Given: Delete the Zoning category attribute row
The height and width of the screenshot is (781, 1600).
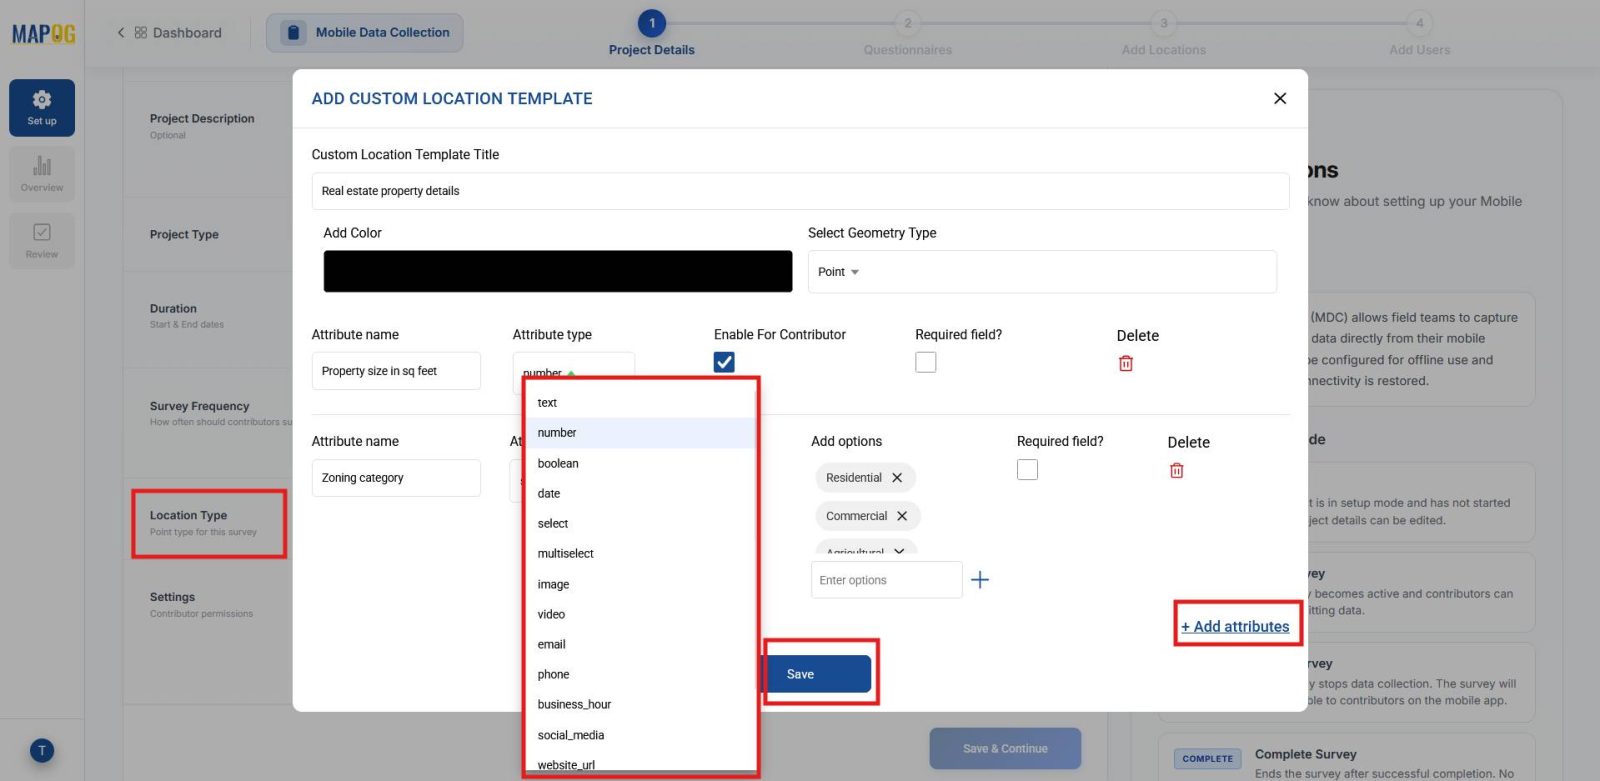Looking at the screenshot, I should point(1177,470).
